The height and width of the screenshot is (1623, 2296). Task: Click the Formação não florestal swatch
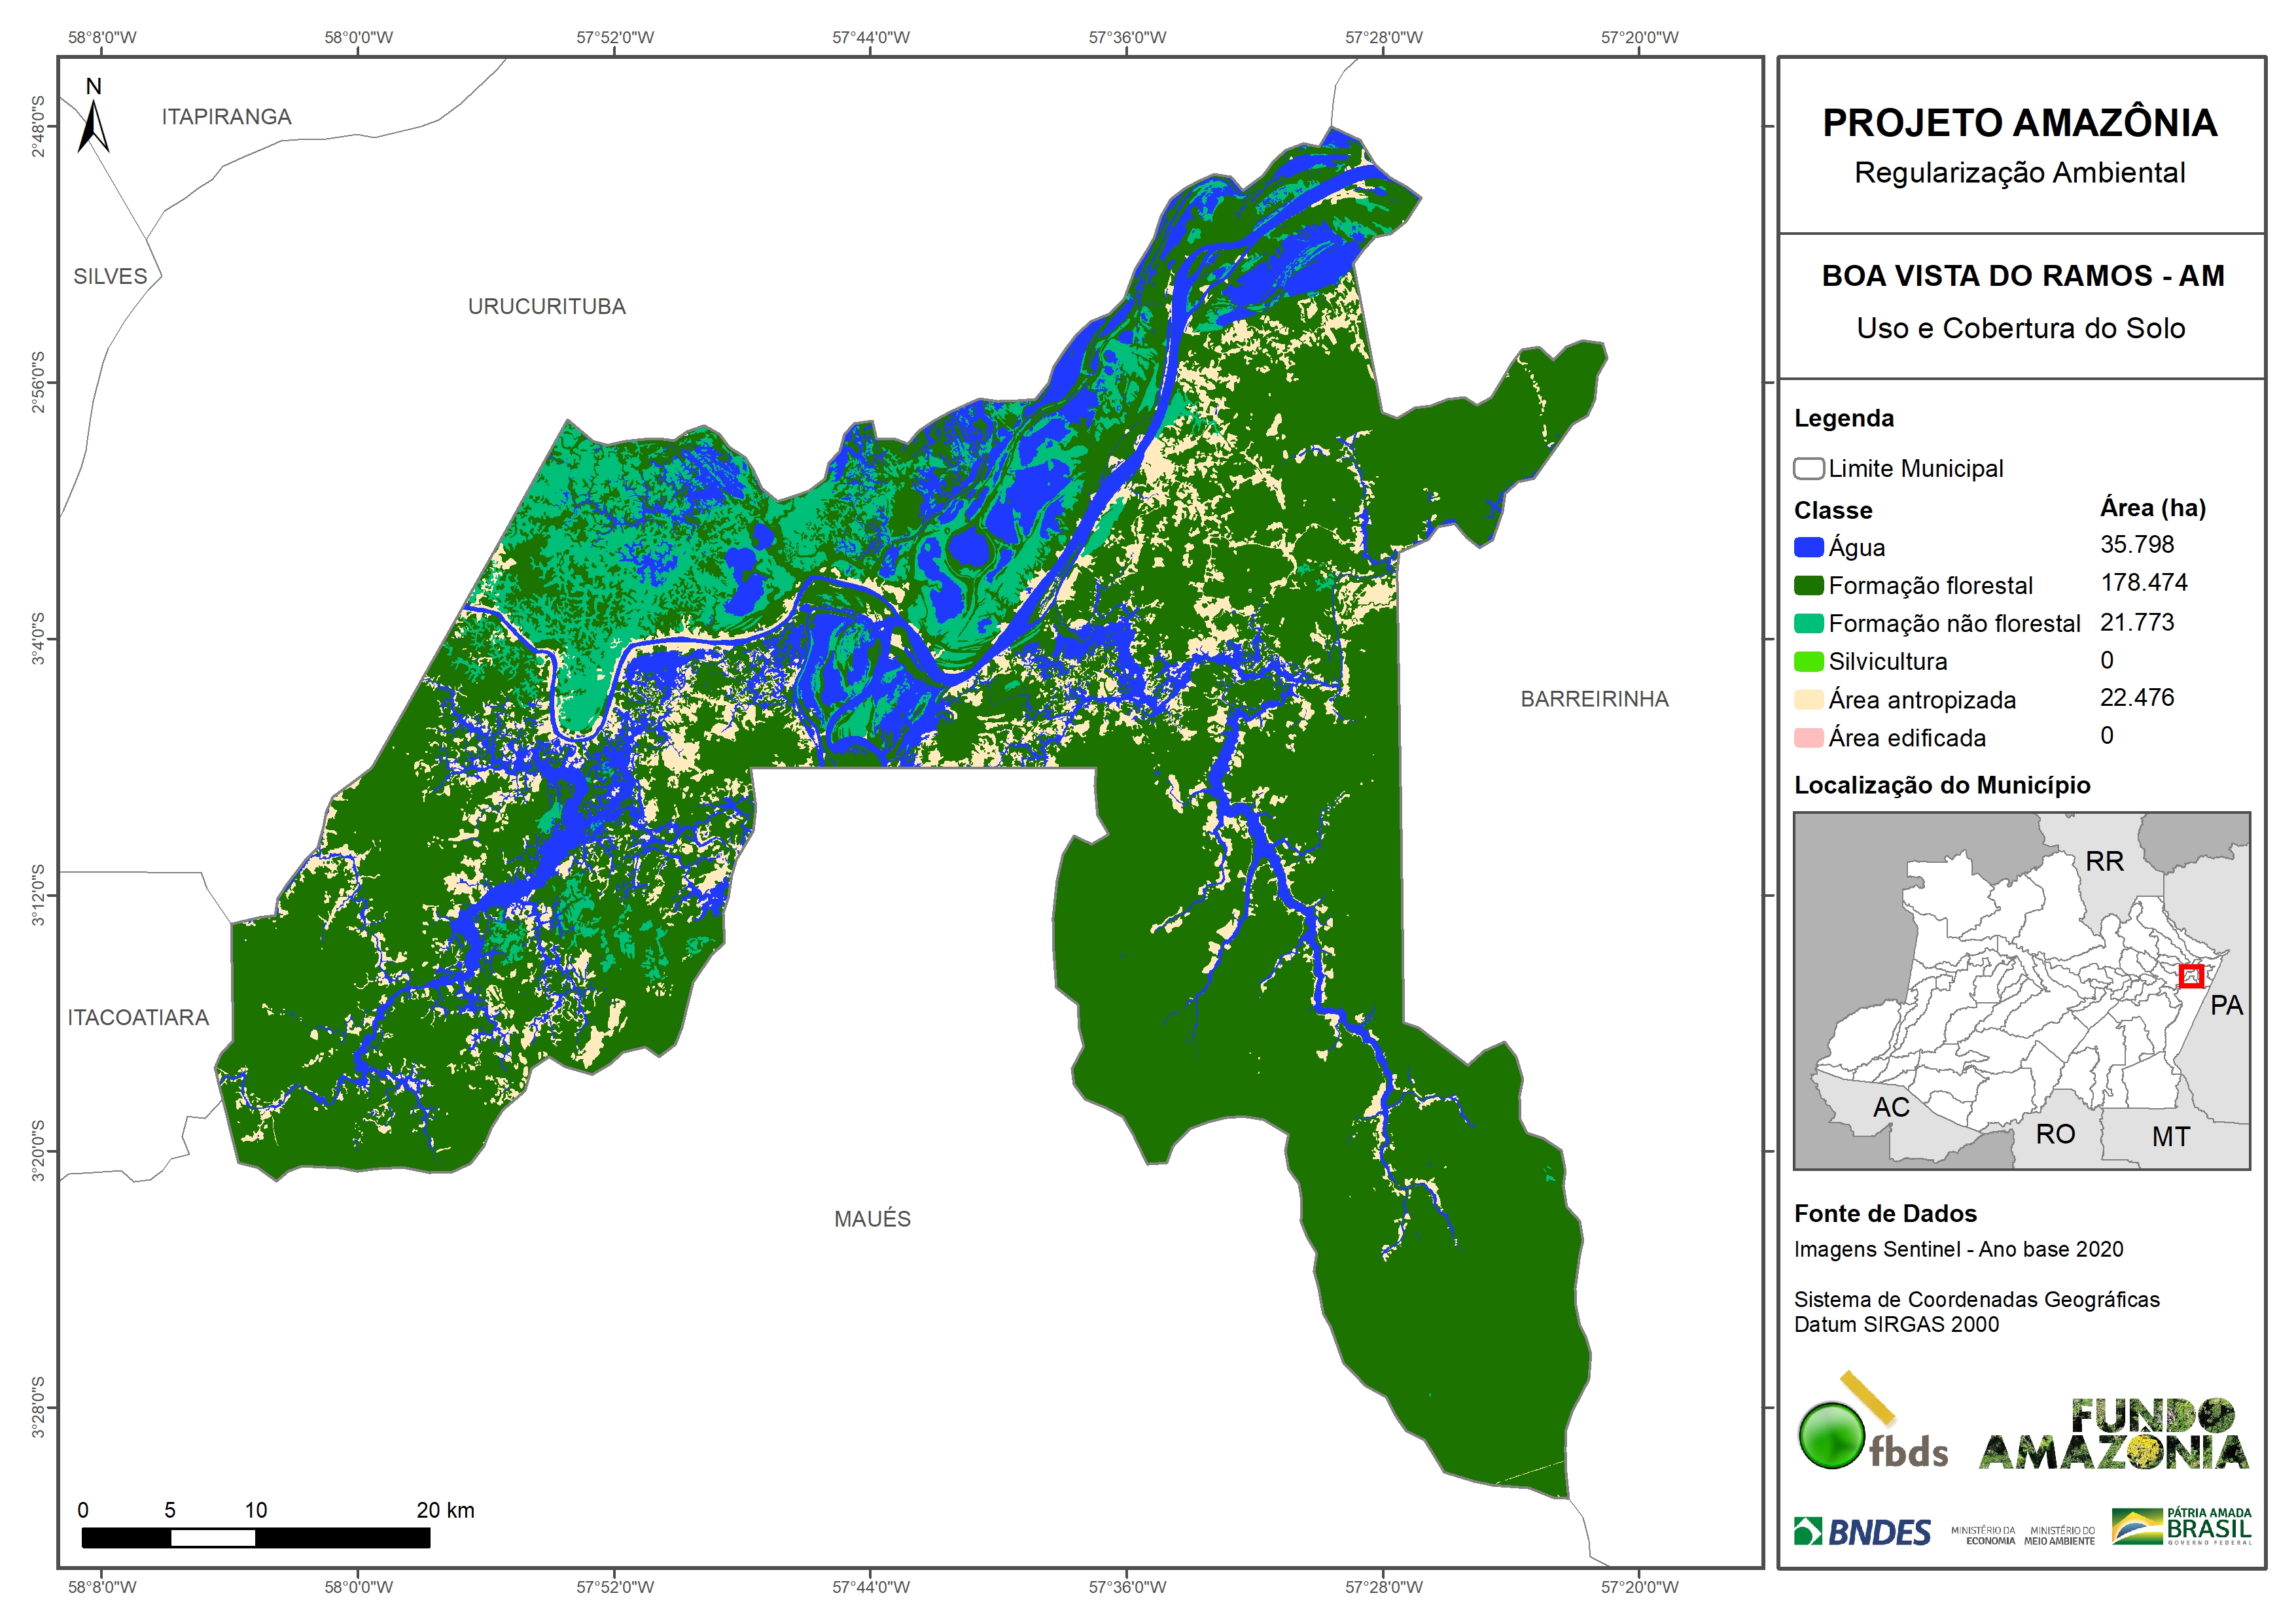[x=1808, y=623]
